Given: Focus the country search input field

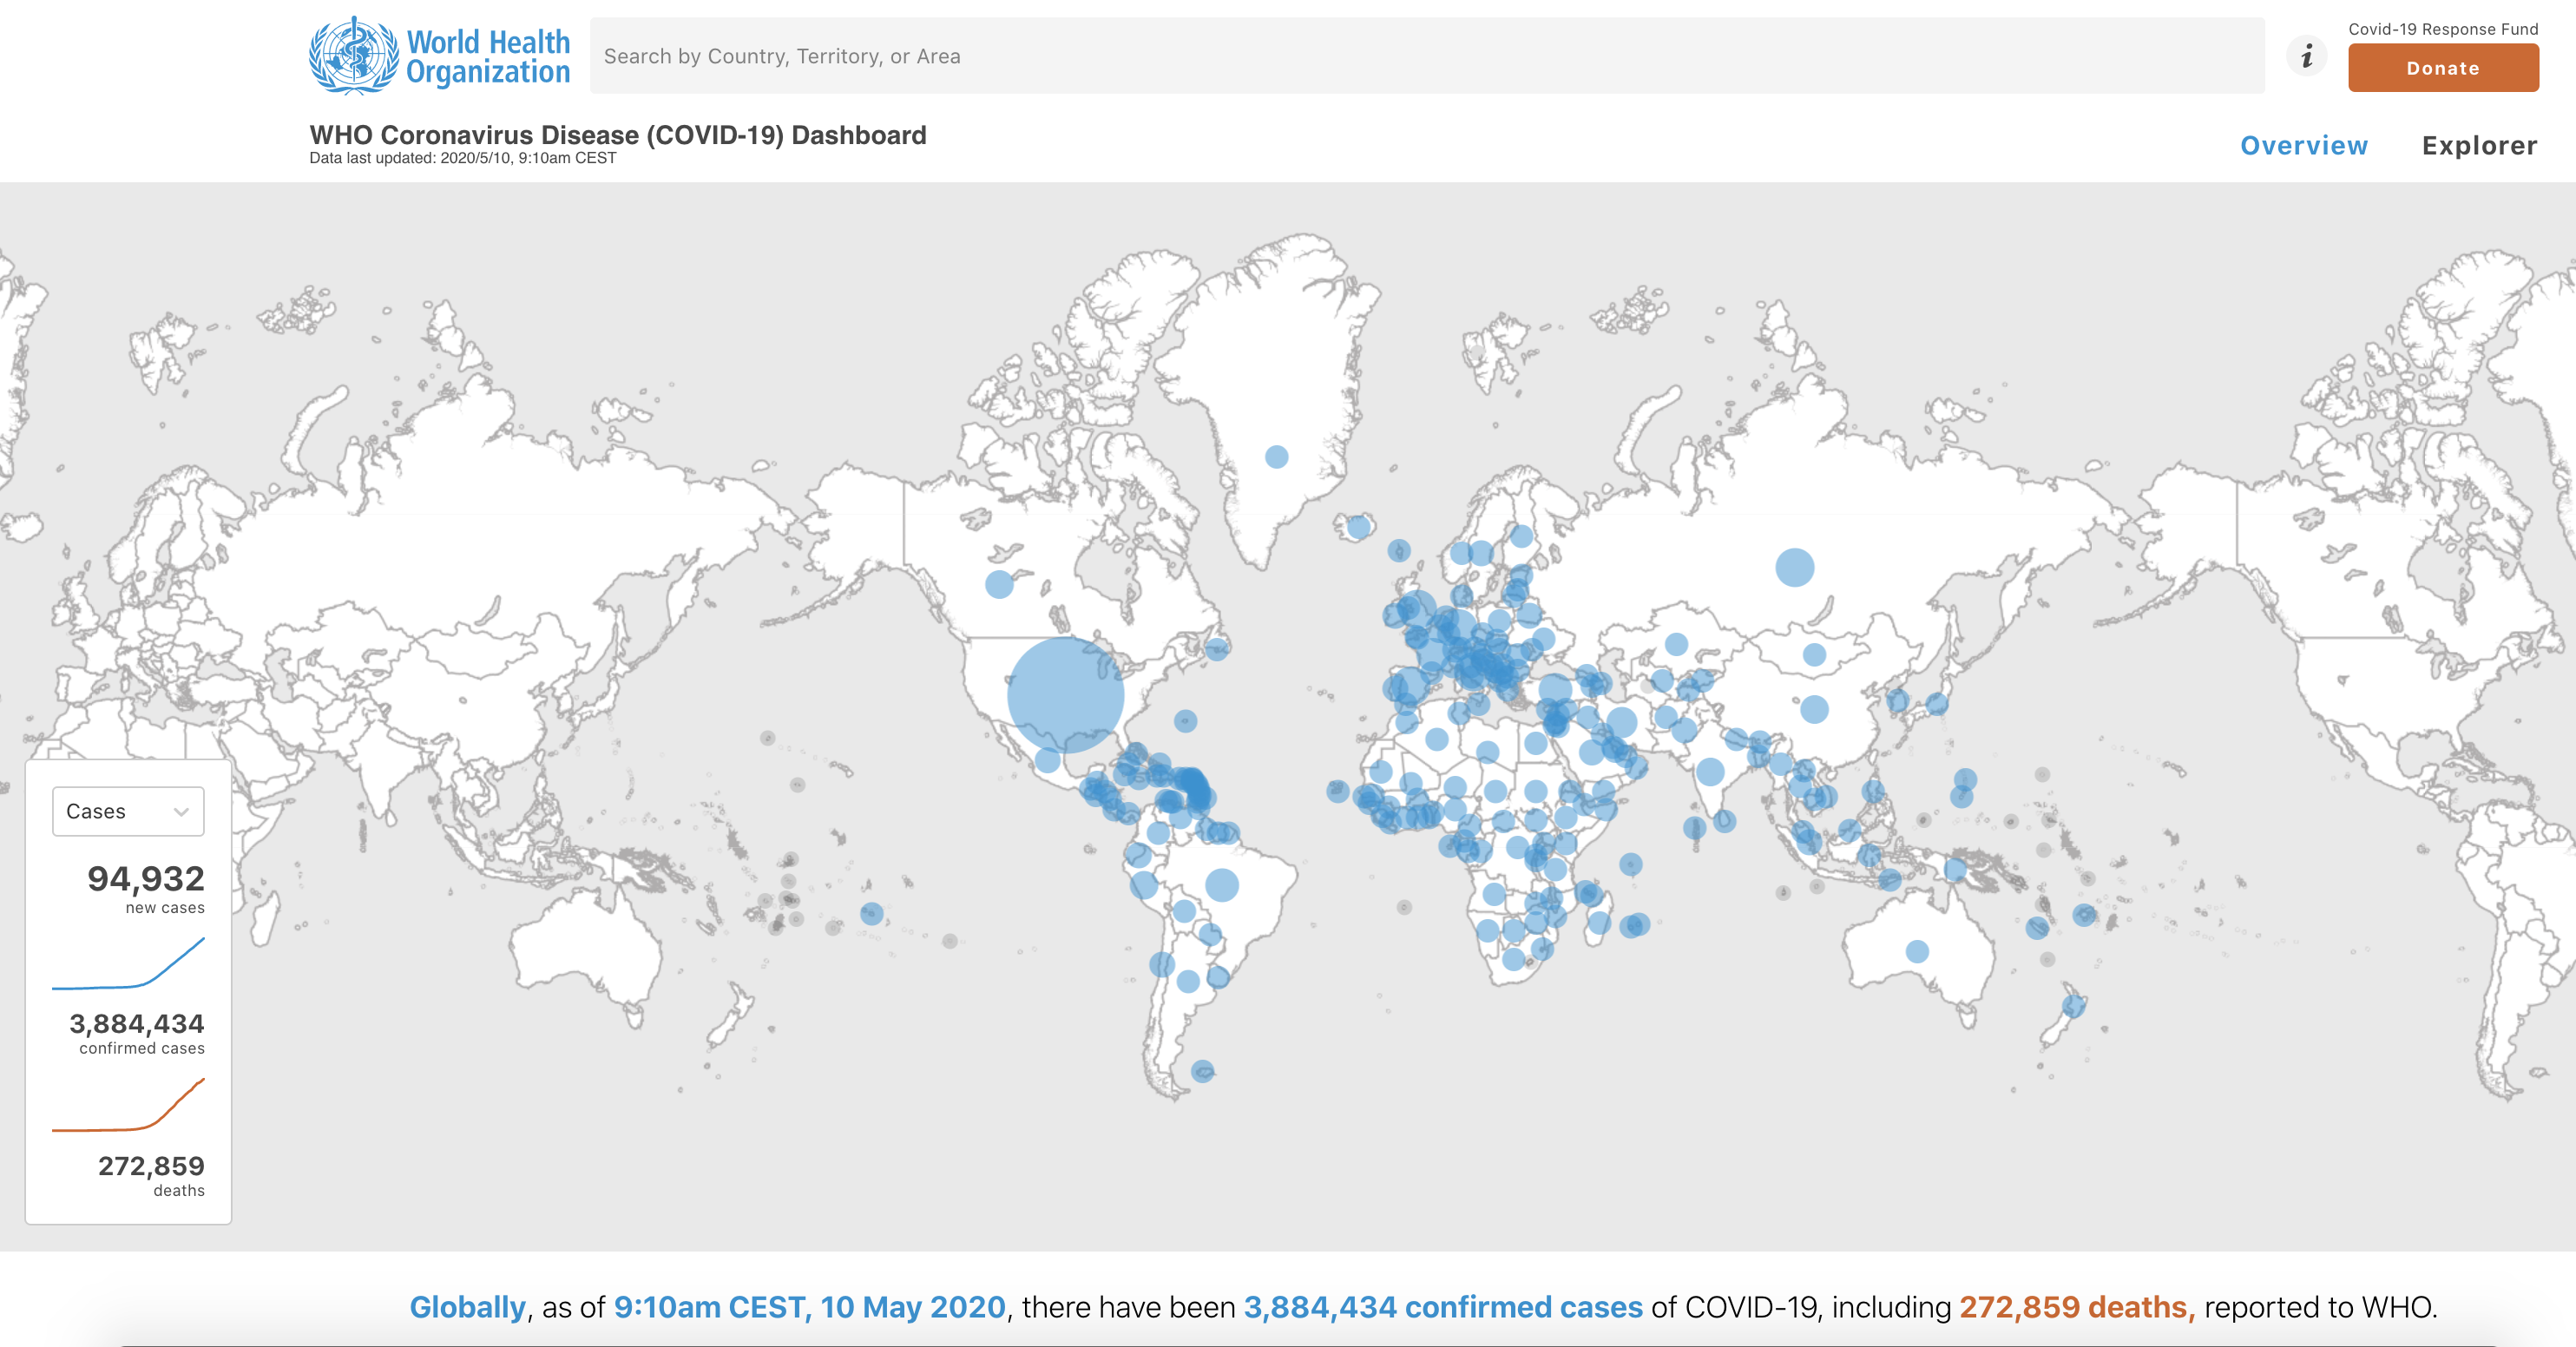Looking at the screenshot, I should tap(1426, 56).
